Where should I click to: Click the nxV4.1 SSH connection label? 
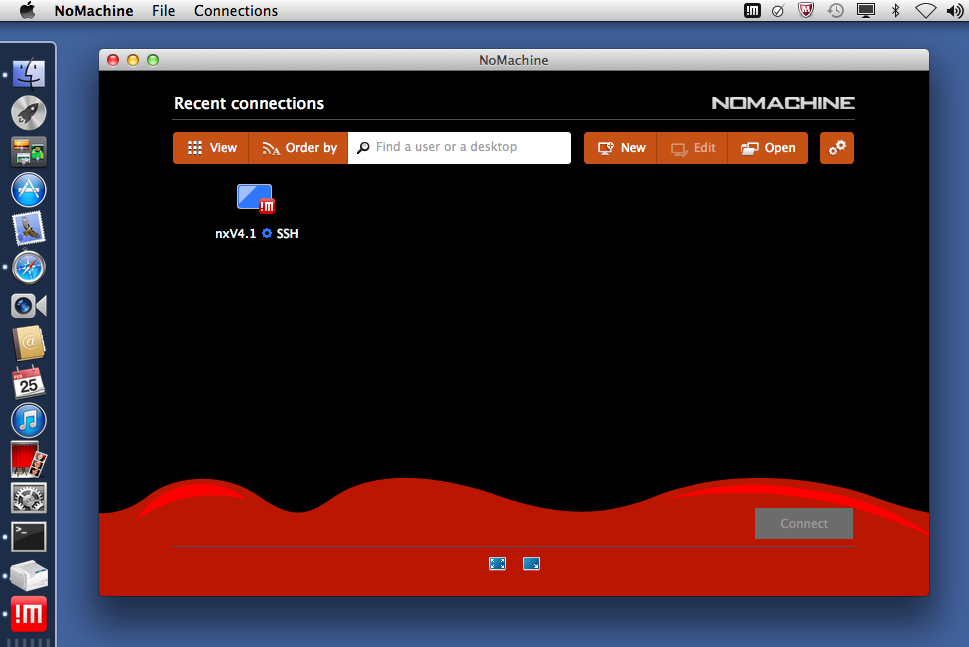pos(256,234)
